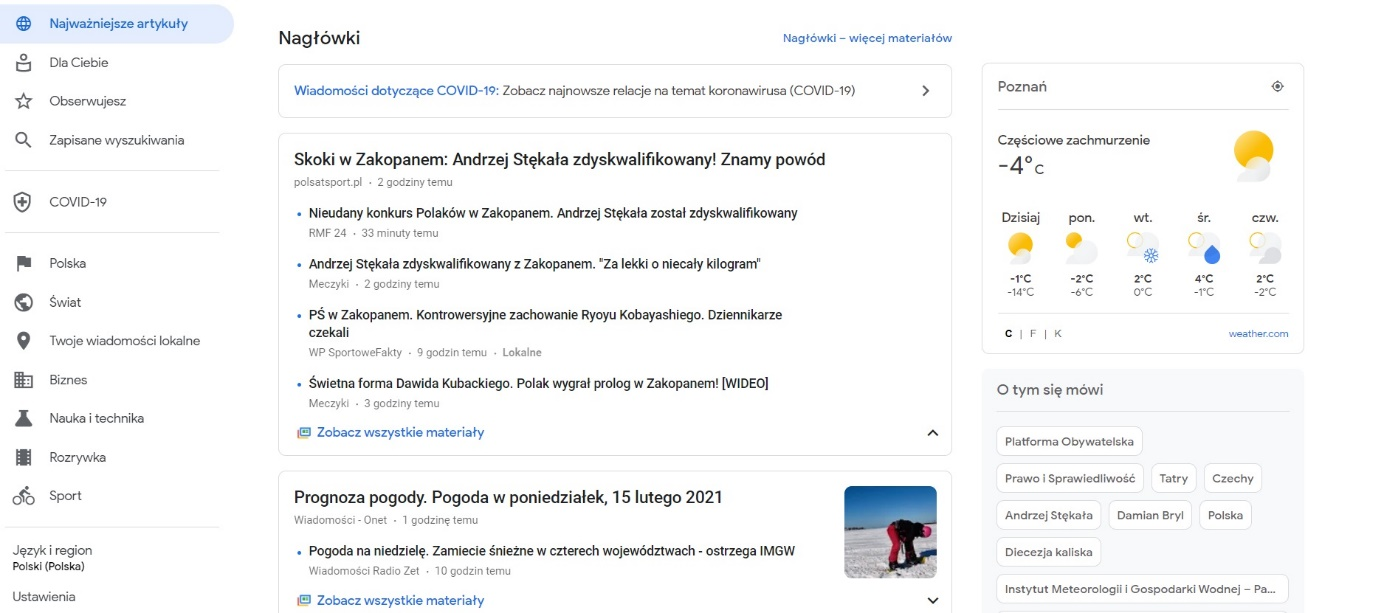Select Celsius unit C
1384x613 pixels.
pyautogui.click(x=1008, y=334)
